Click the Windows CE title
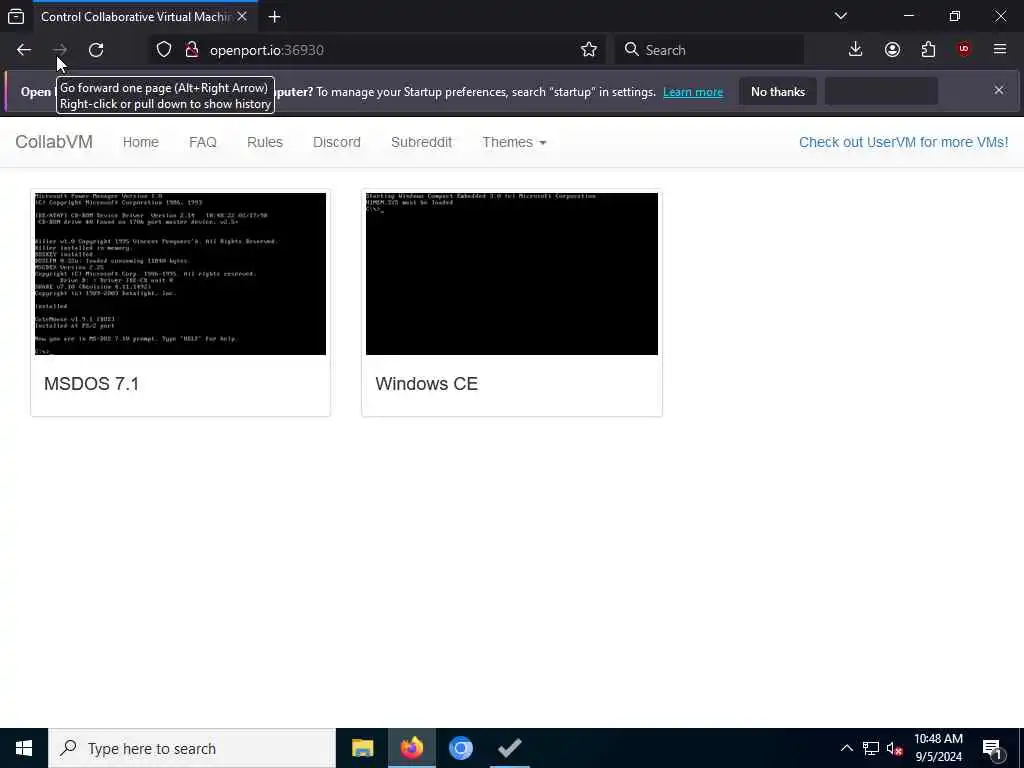Screen dimensions: 1024x768 pos(426,383)
